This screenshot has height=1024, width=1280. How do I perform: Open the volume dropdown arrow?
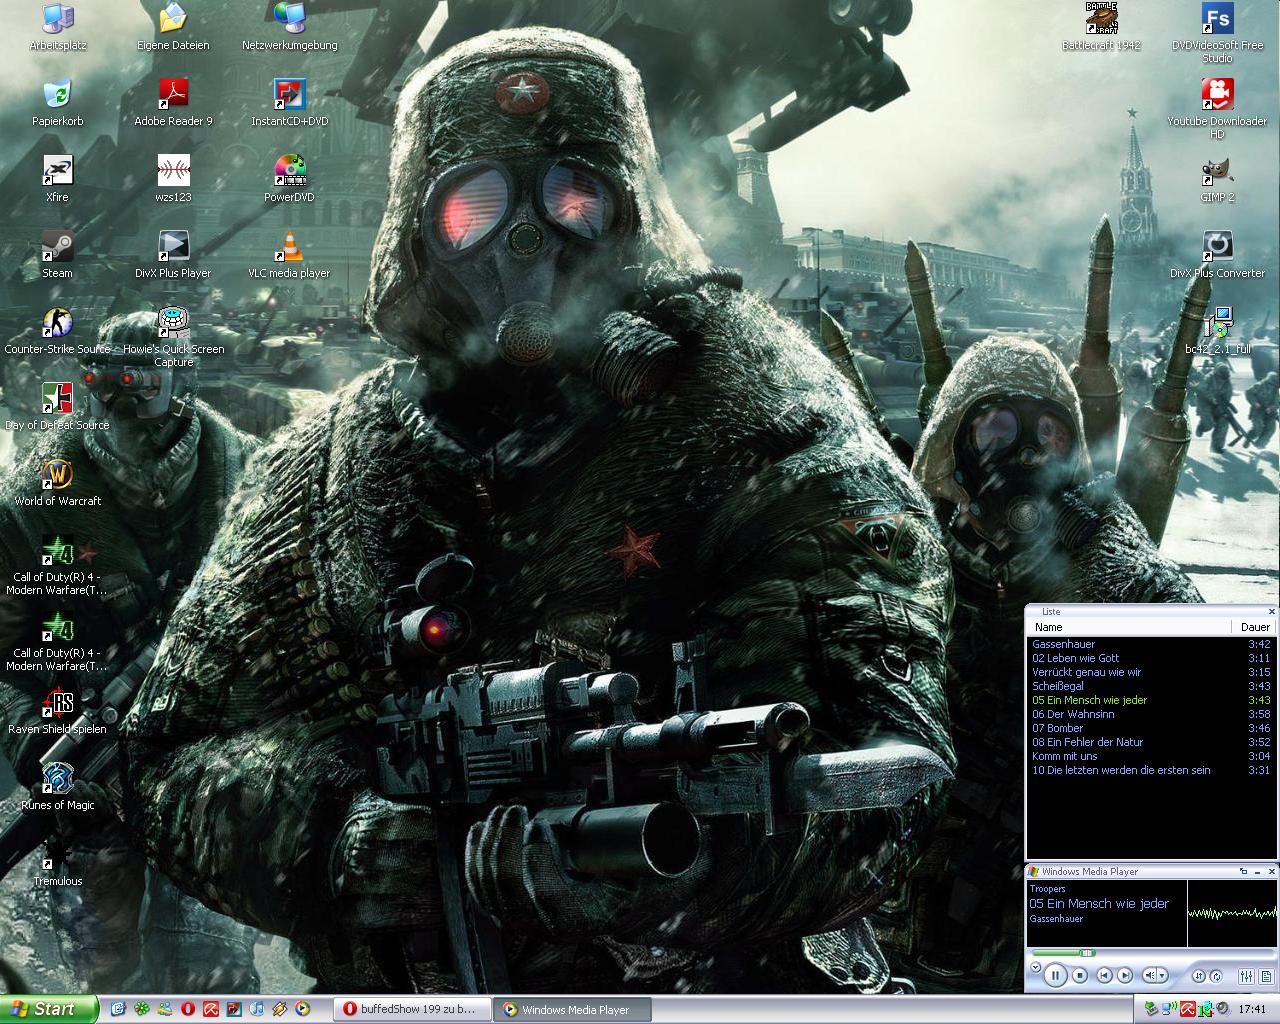pyautogui.click(x=1162, y=975)
